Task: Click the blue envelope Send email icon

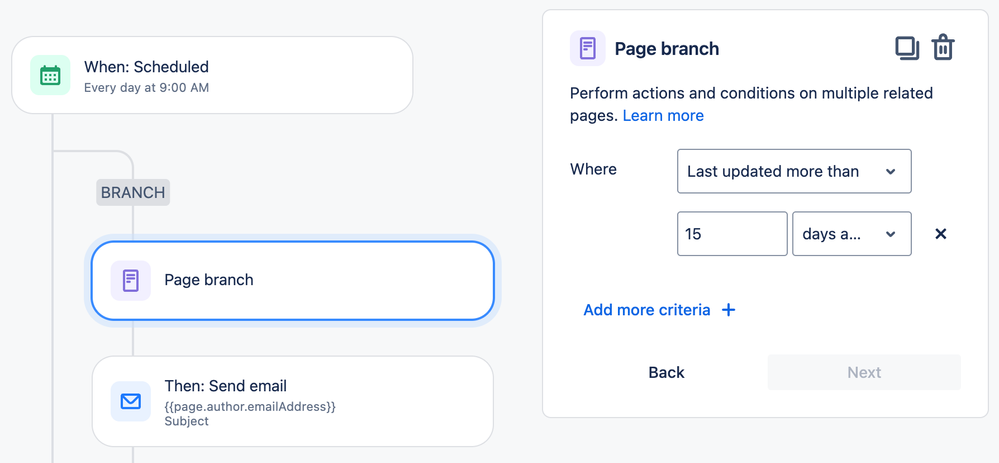Action: click(x=131, y=401)
